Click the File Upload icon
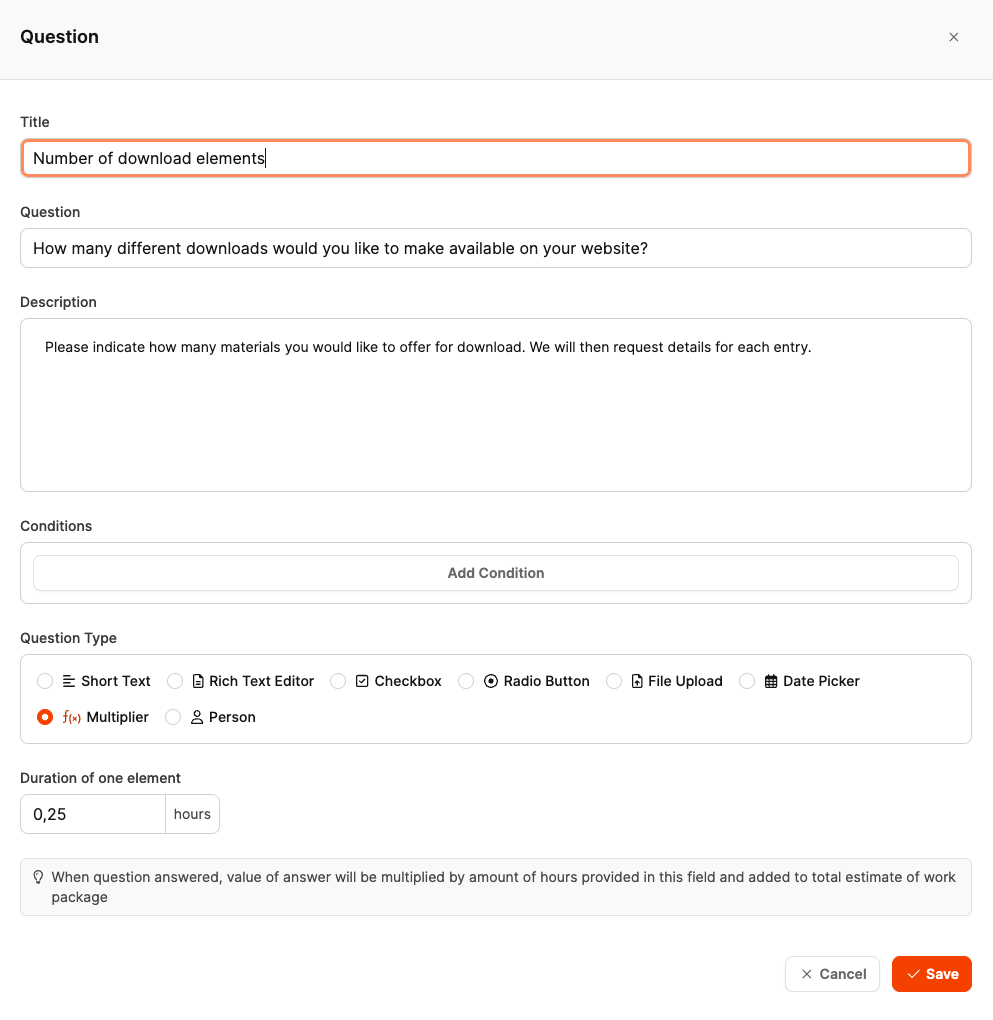993x1020 pixels. click(x=637, y=681)
